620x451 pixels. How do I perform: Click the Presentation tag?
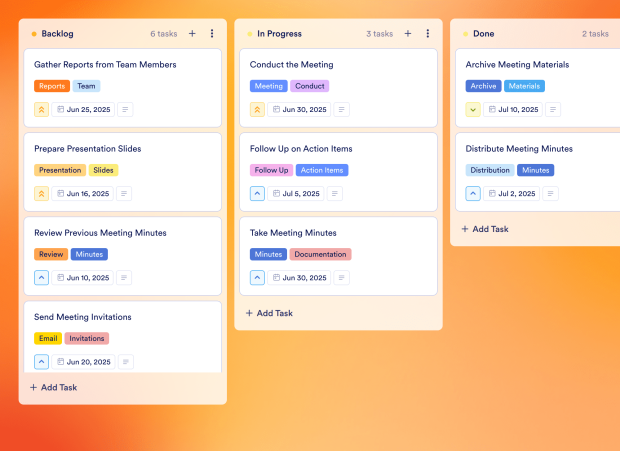(x=60, y=170)
